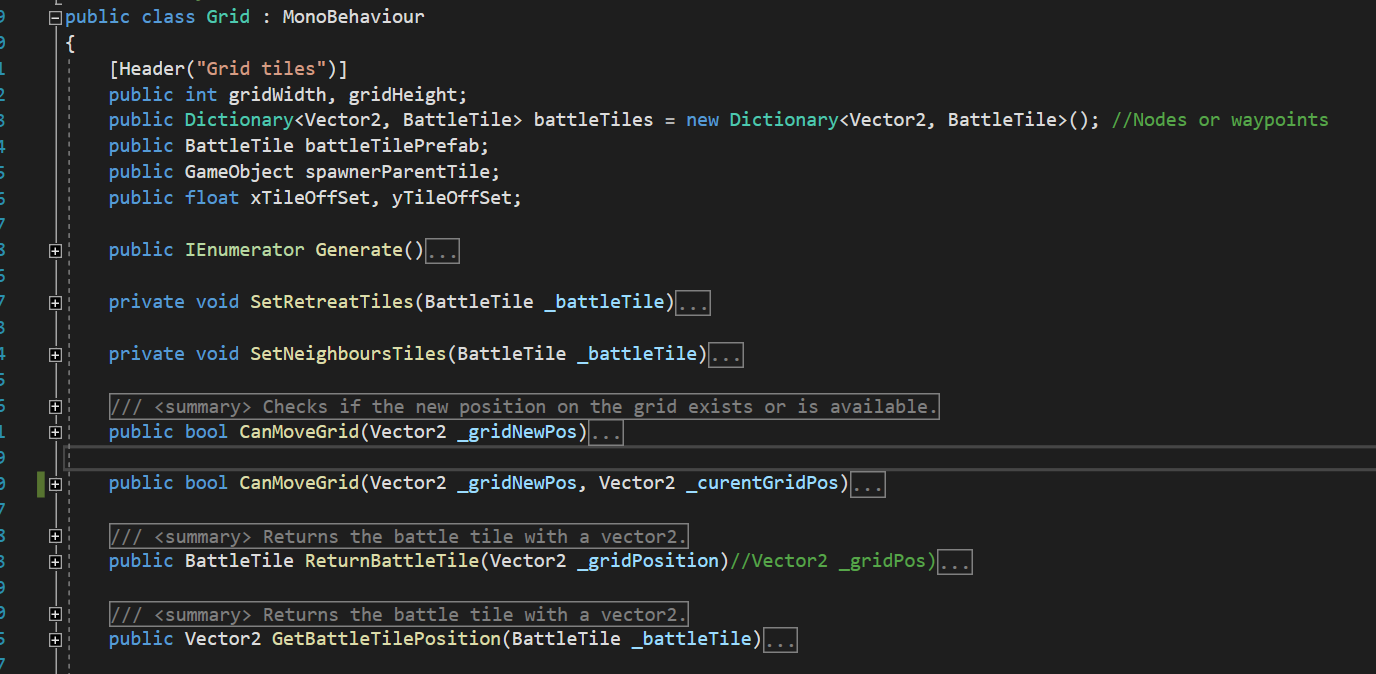Expand the summary comment above ReturnBattleTile
The width and height of the screenshot is (1376, 674).
pos(56,535)
